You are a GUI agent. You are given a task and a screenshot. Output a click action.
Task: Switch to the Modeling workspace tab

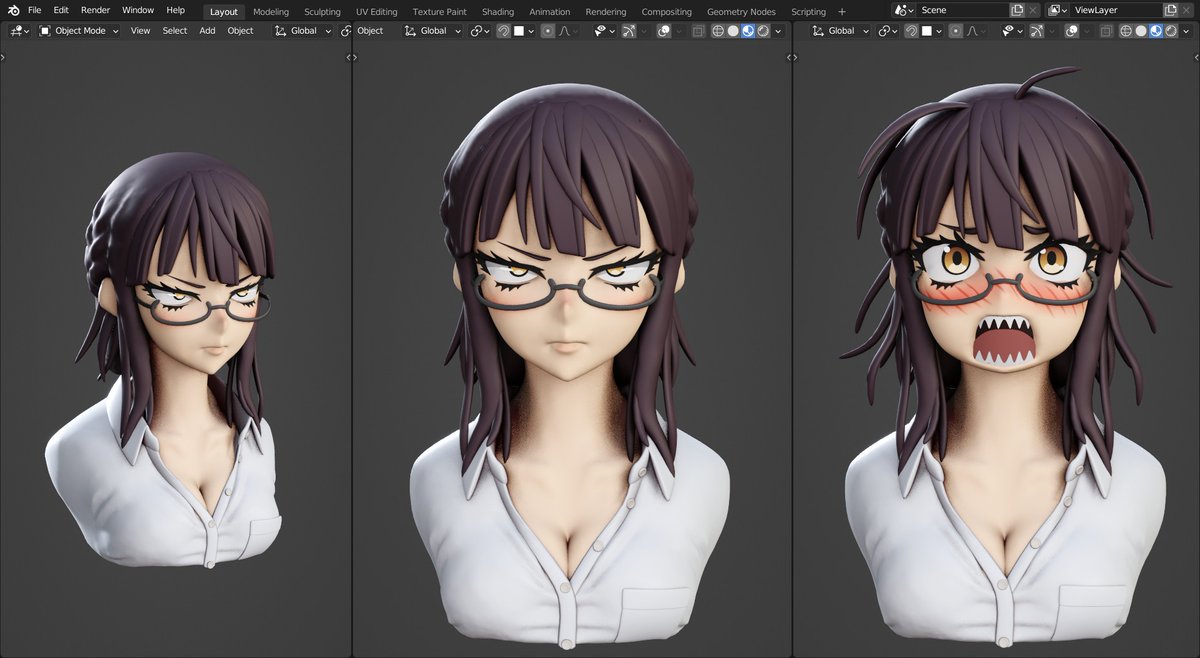coord(271,12)
